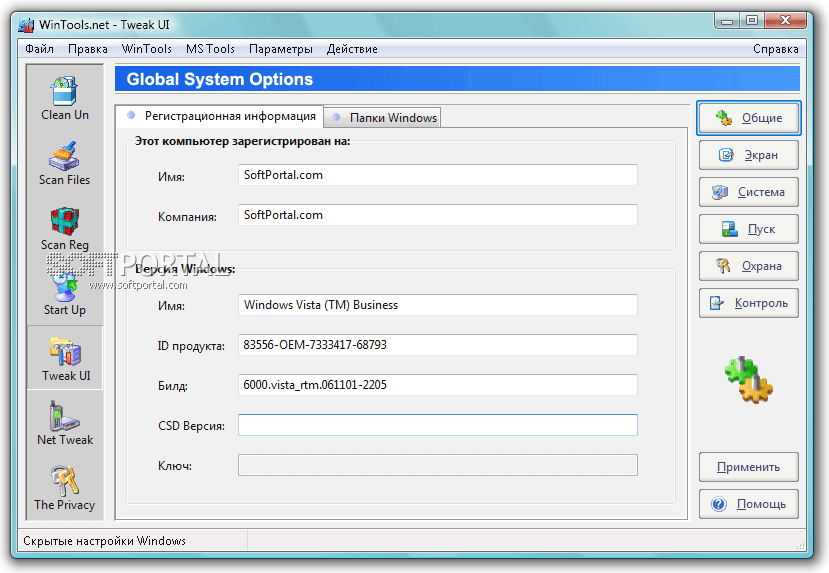Click the CSD Версия input field
The image size is (829, 573).
(438, 425)
